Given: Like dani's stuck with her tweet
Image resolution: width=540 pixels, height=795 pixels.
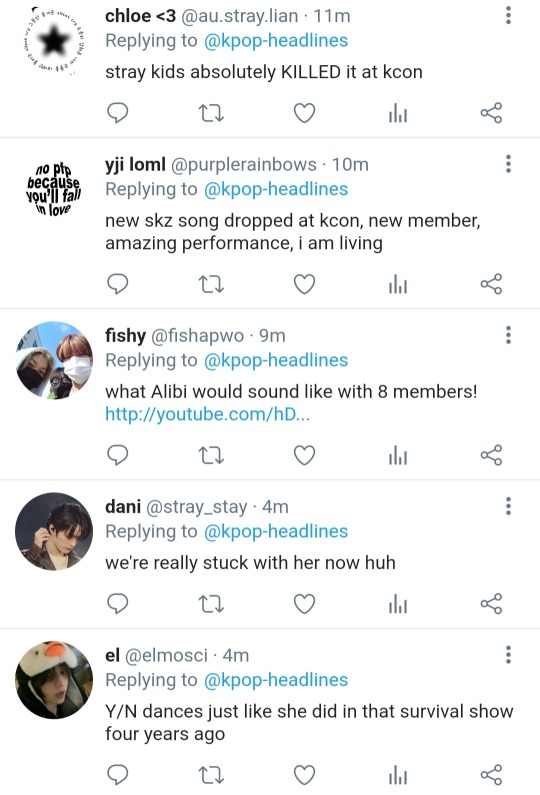Looking at the screenshot, I should tap(304, 604).
